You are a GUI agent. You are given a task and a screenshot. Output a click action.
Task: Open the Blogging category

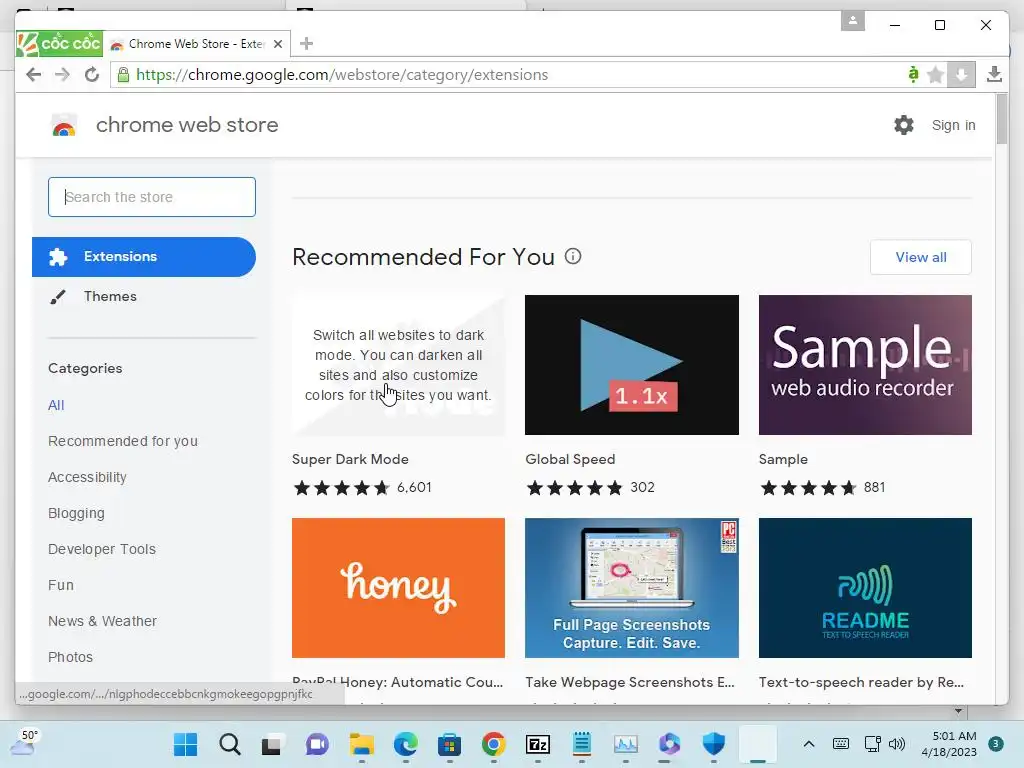[x=76, y=513]
